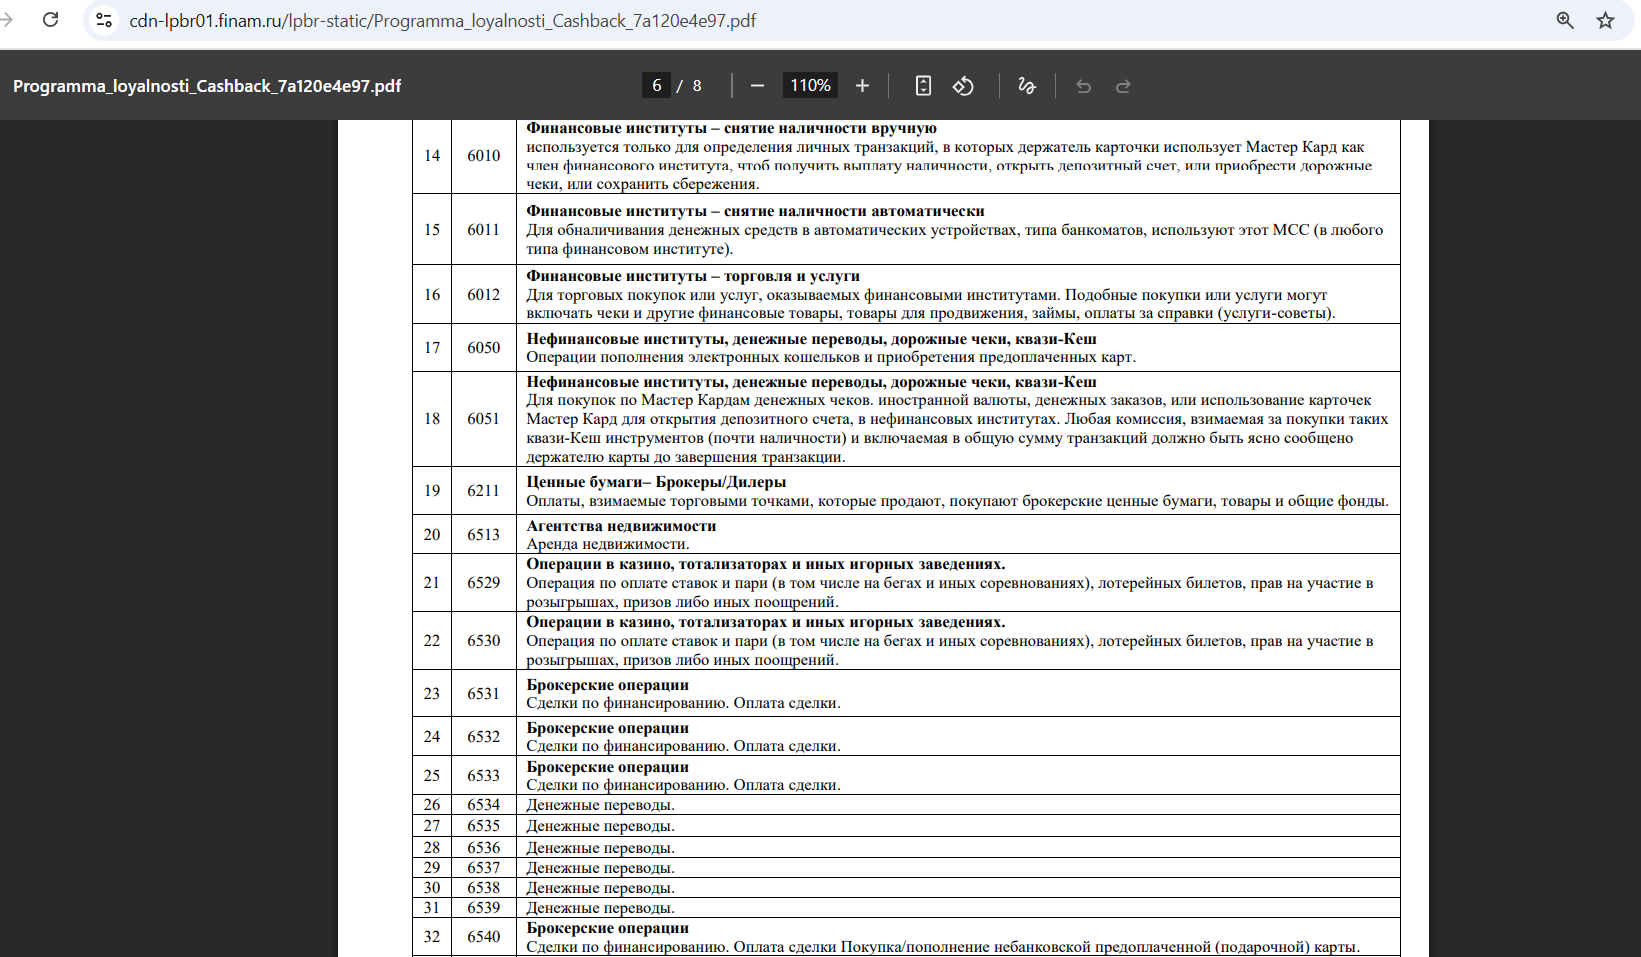Click the URL in the address bar
The height and width of the screenshot is (957, 1641).
(x=442, y=20)
